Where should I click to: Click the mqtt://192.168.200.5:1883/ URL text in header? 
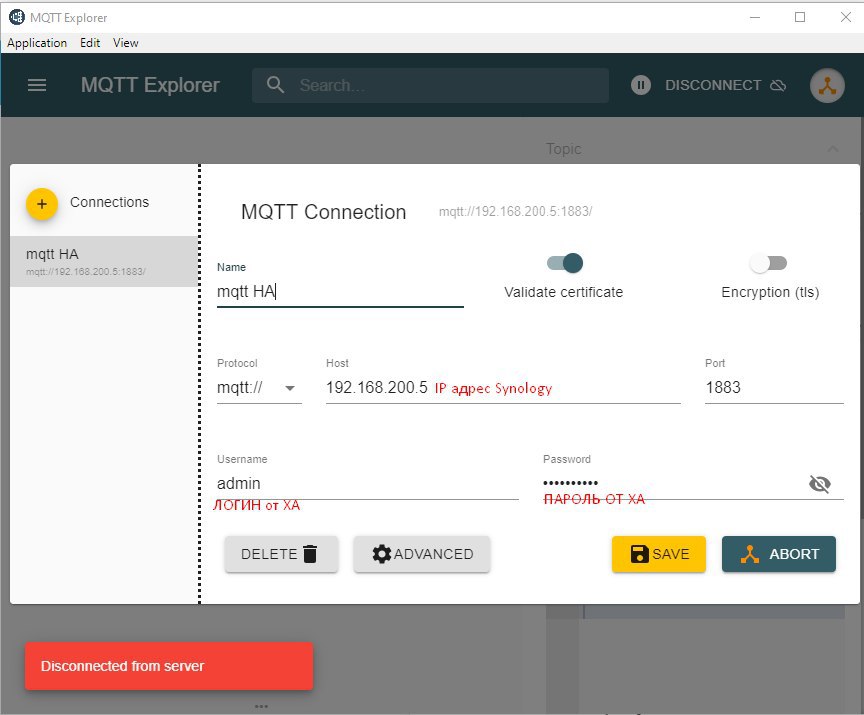pyautogui.click(x=515, y=212)
